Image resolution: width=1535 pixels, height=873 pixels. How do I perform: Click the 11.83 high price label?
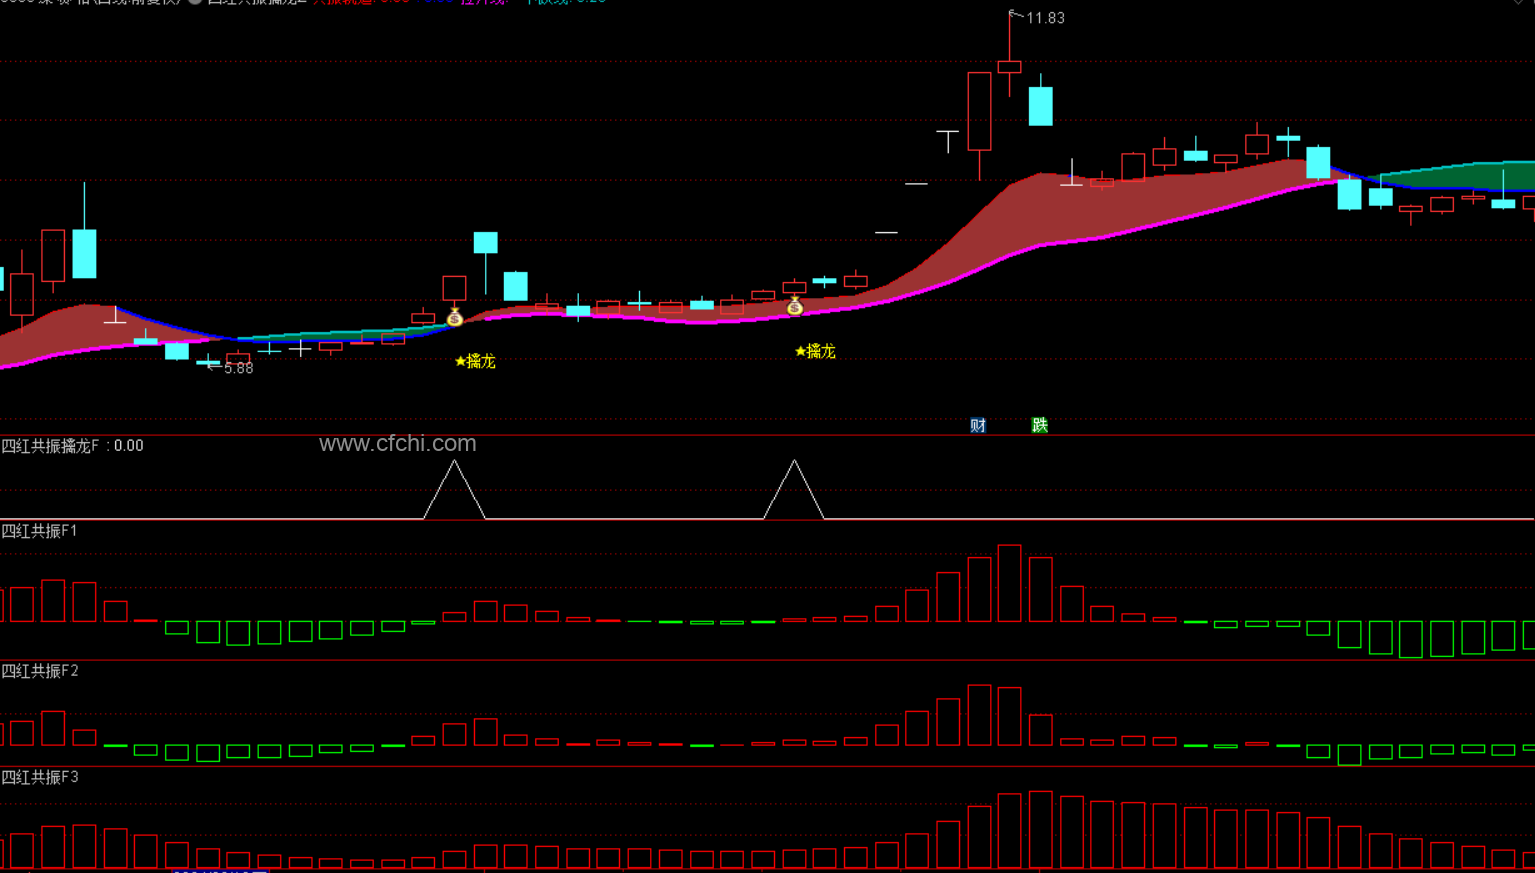[1045, 18]
